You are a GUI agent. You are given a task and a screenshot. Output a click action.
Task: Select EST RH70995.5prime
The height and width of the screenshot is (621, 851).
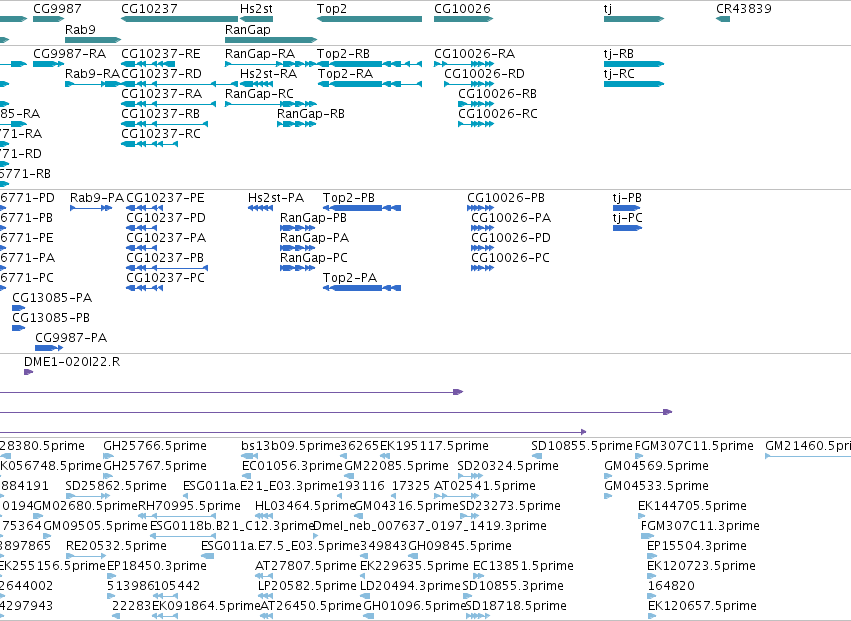tap(189, 506)
